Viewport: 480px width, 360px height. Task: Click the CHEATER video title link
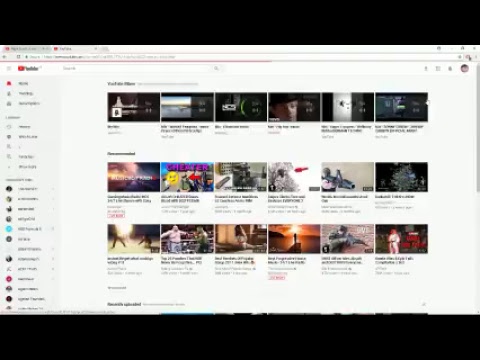(180, 199)
